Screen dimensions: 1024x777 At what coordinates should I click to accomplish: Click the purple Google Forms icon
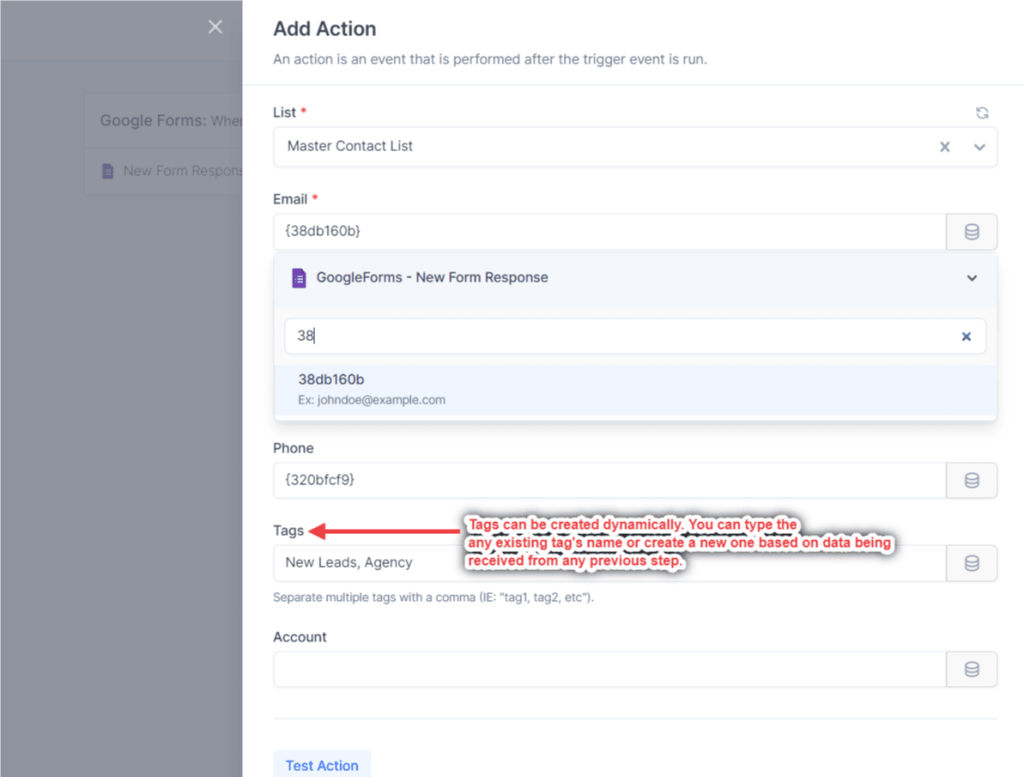tap(298, 278)
